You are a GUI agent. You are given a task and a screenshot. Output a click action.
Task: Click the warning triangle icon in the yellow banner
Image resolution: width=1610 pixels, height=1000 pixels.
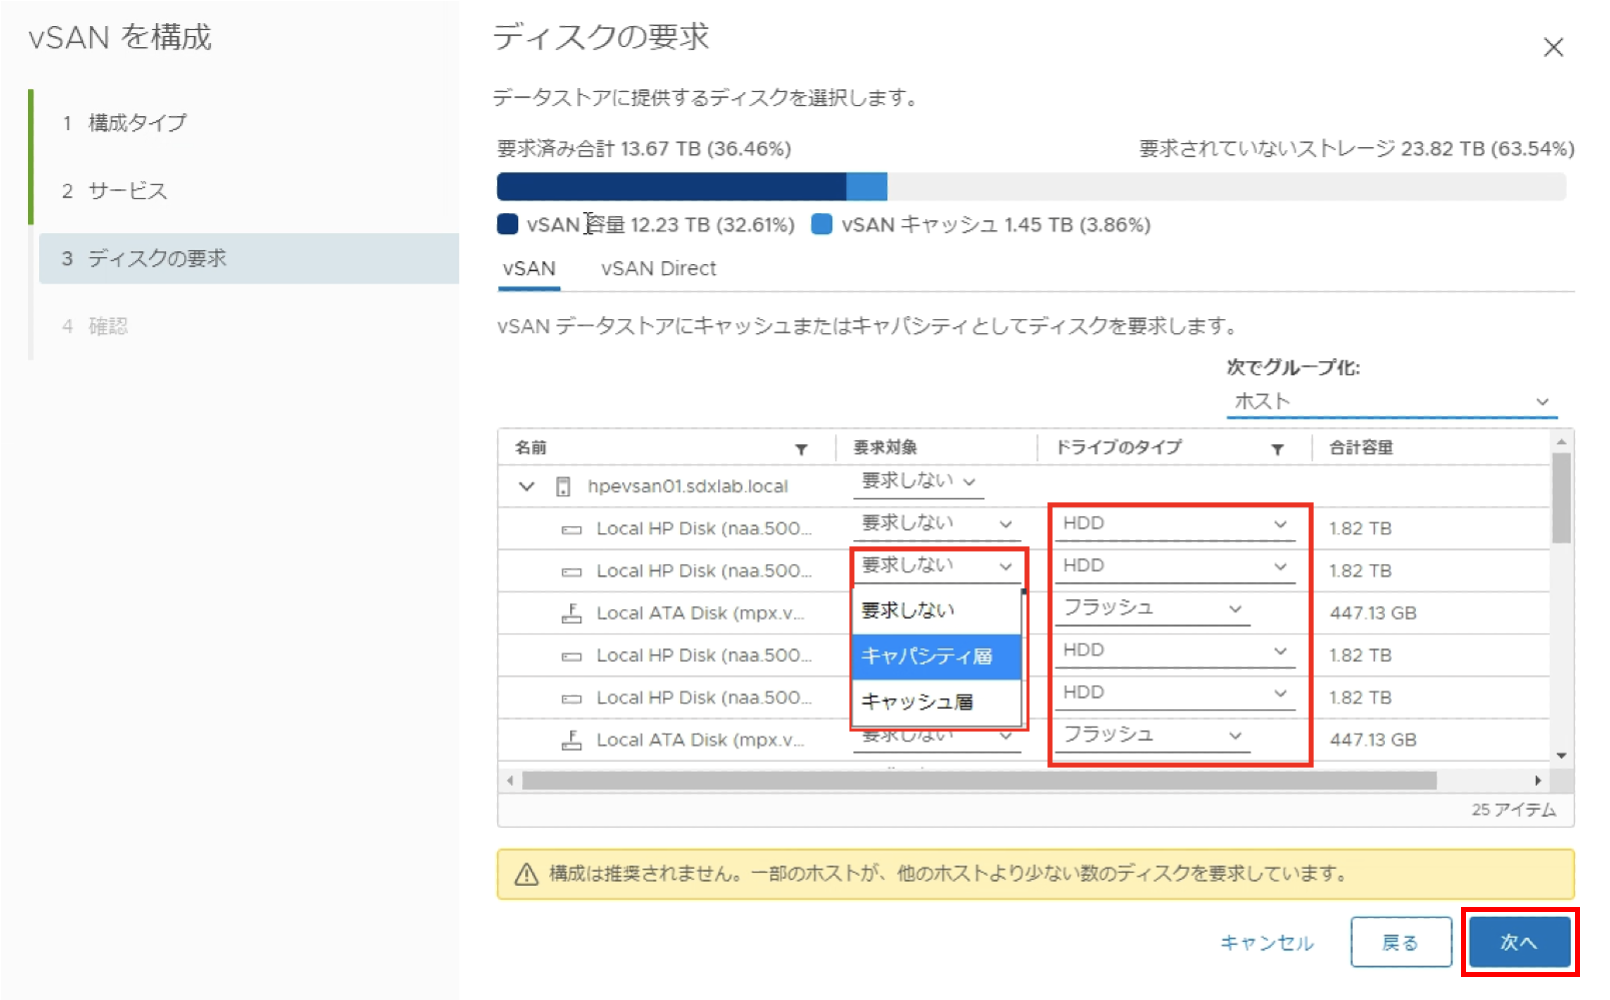click(526, 875)
